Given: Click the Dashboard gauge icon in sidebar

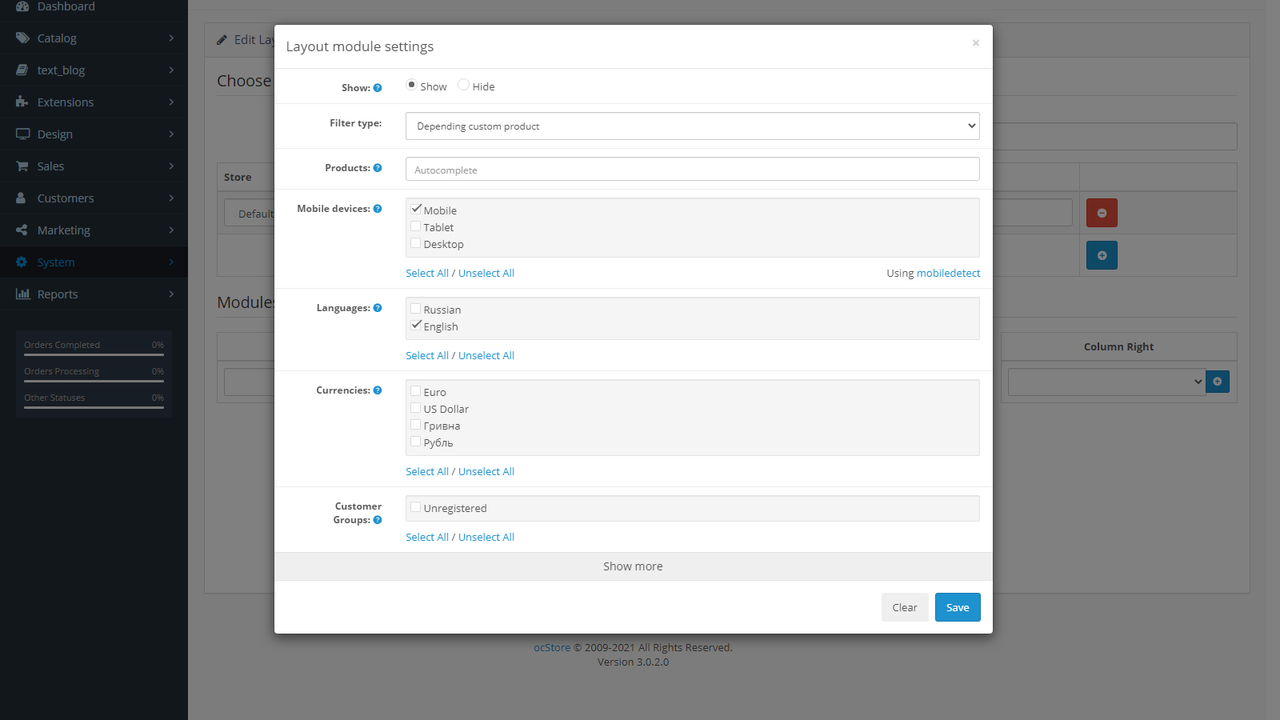Looking at the screenshot, I should point(22,6).
